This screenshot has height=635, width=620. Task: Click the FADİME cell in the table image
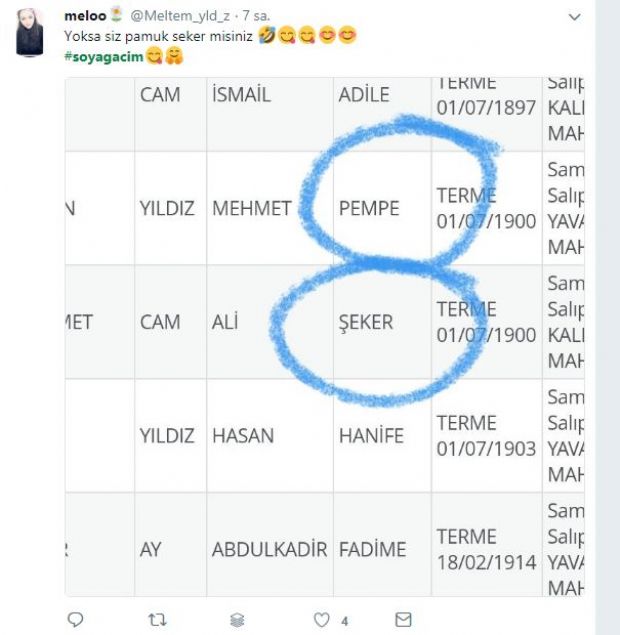pyautogui.click(x=372, y=550)
